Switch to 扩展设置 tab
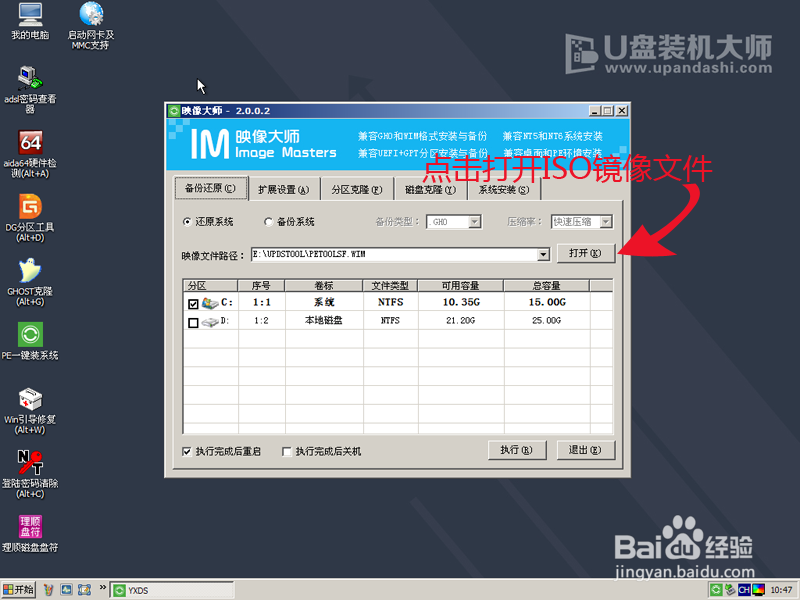This screenshot has height=600, width=800. pyautogui.click(x=284, y=190)
